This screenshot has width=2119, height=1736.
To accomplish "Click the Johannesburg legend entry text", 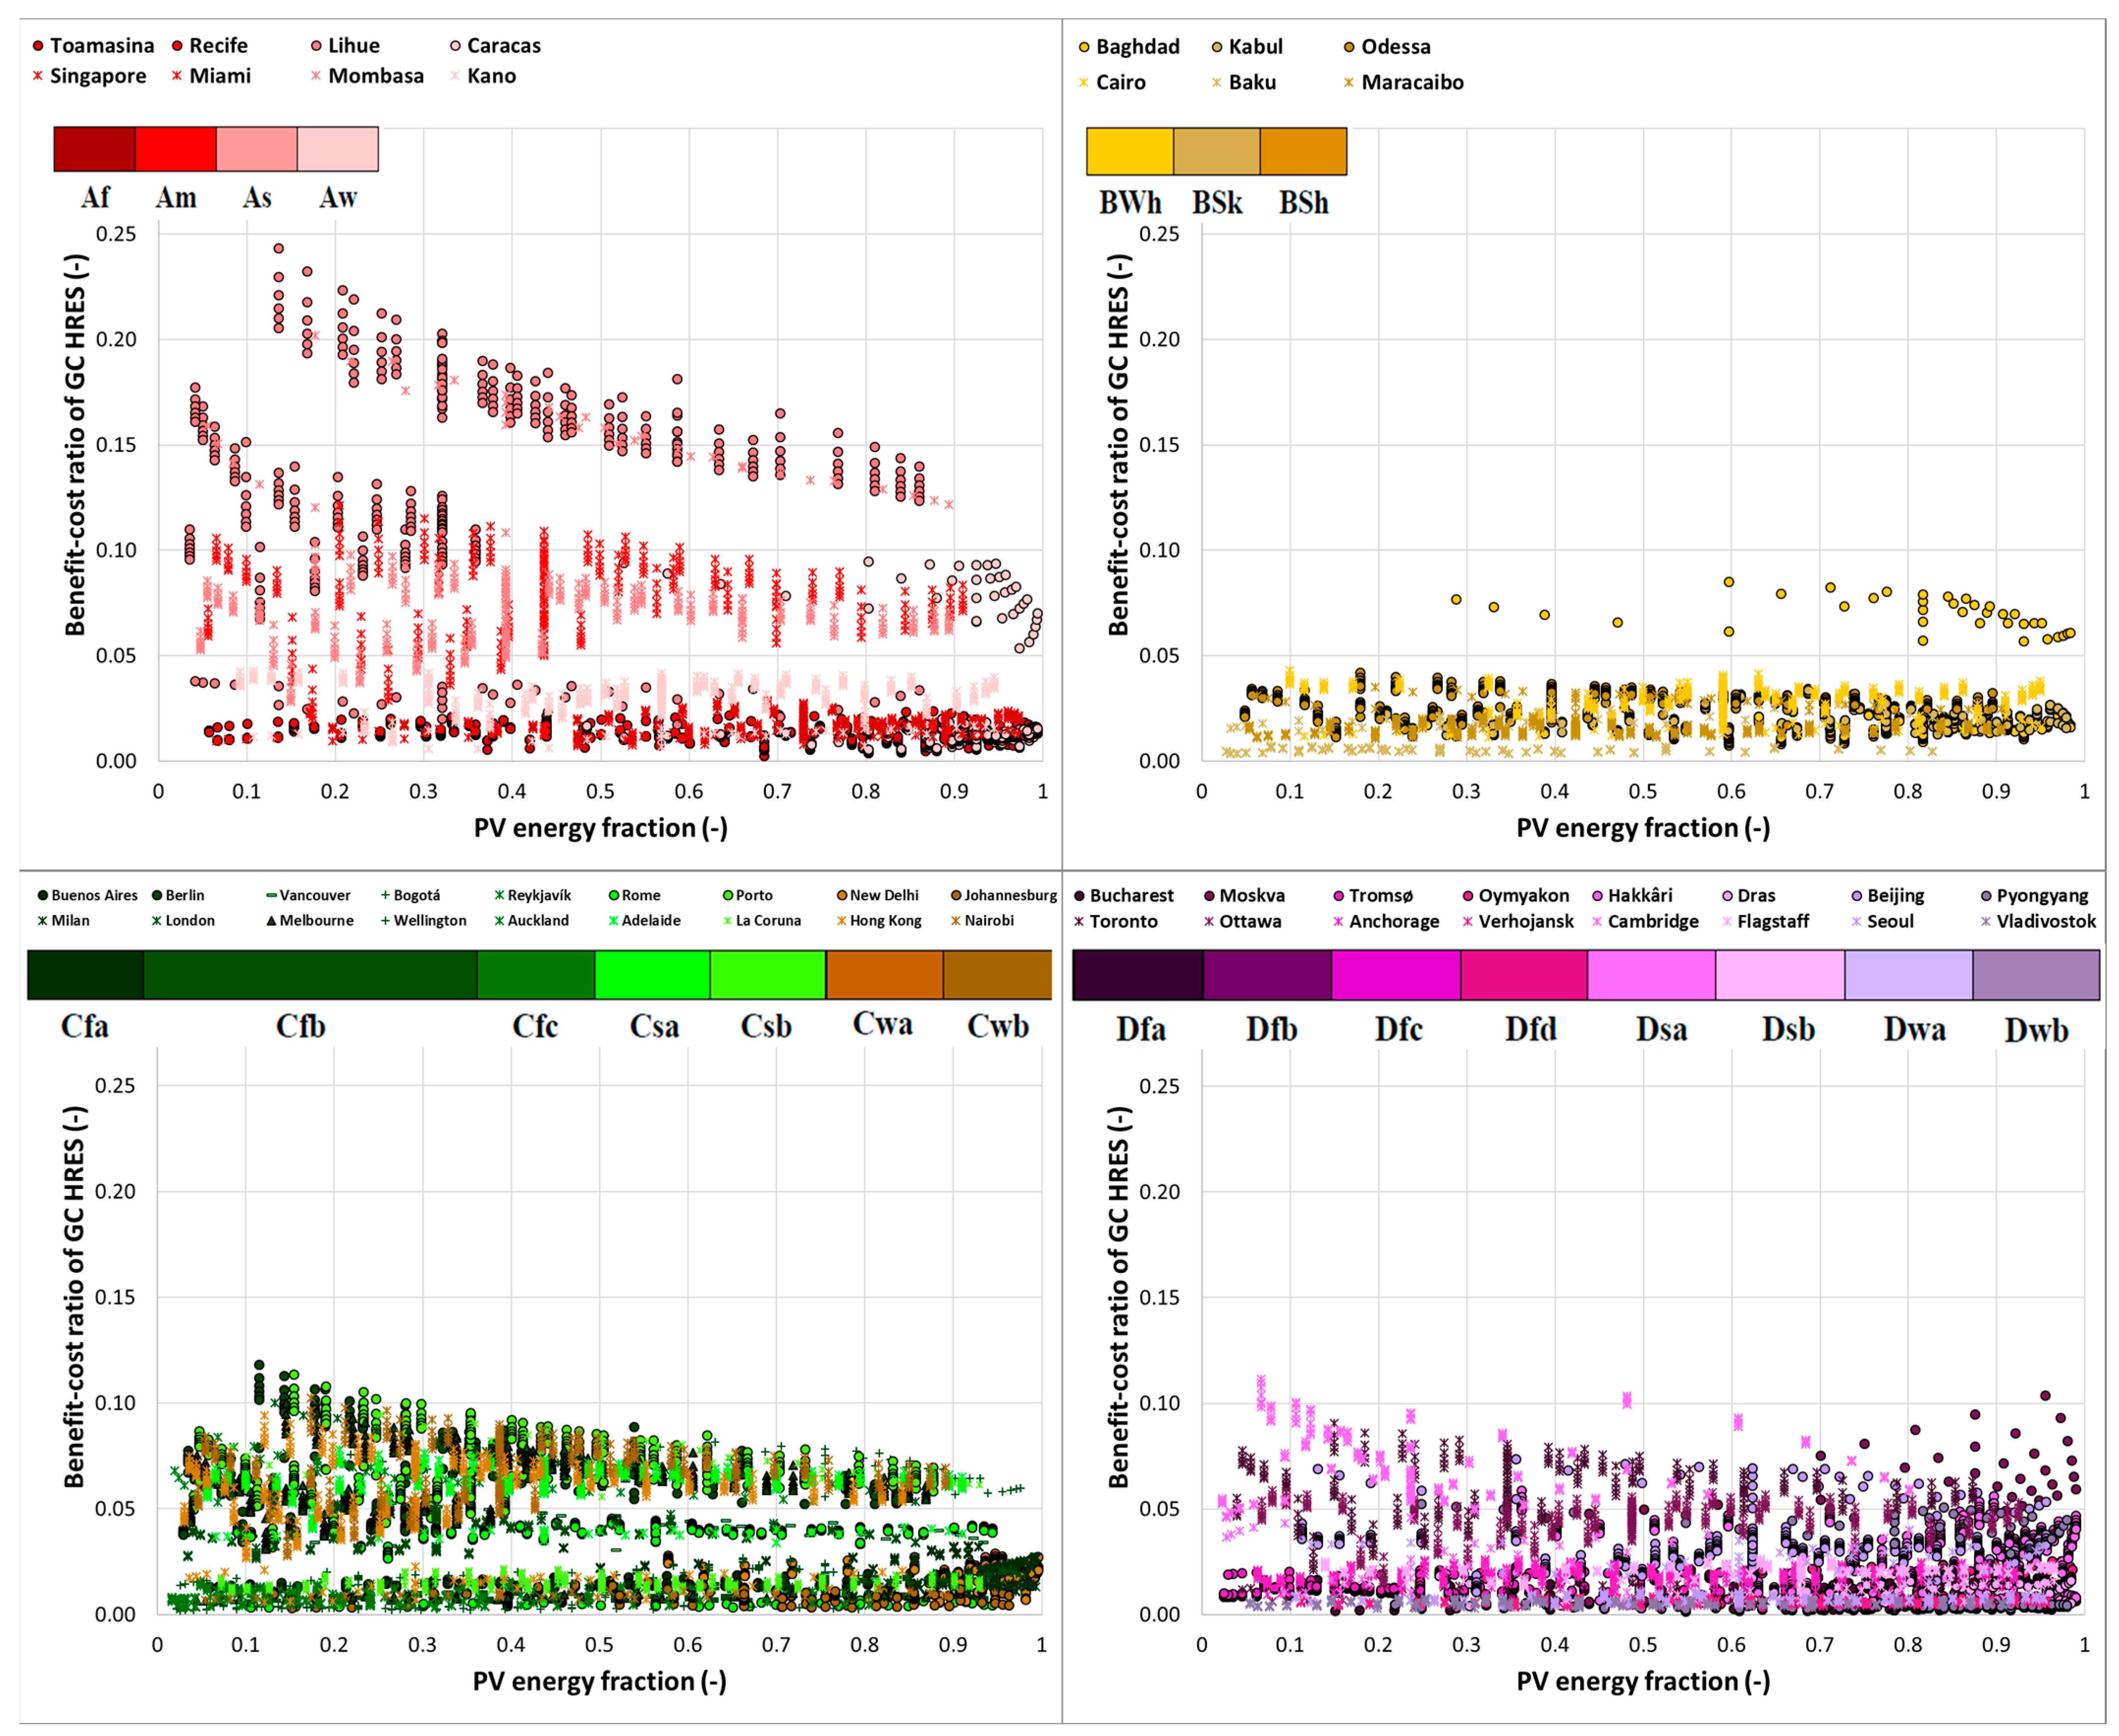I will (1010, 896).
